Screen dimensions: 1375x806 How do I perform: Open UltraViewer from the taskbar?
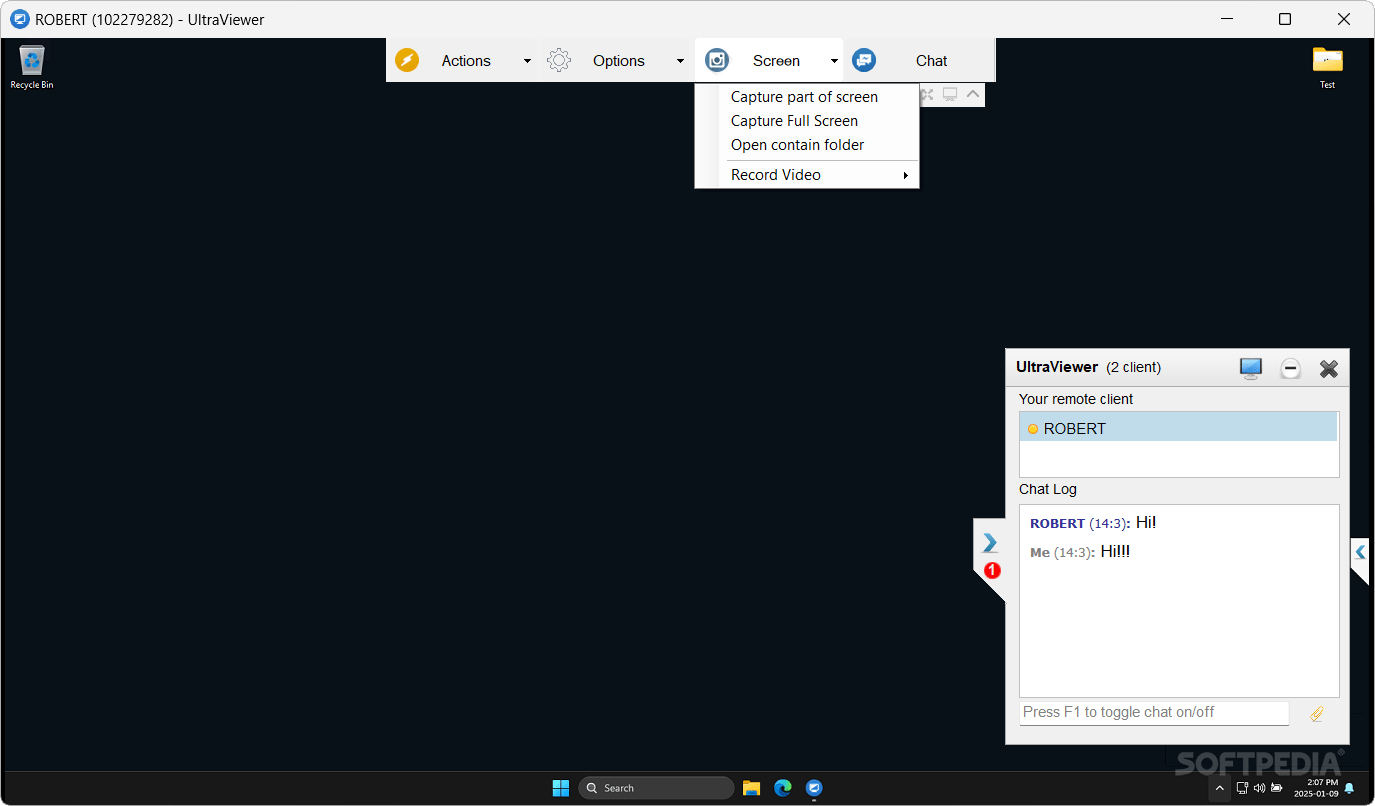click(x=814, y=788)
